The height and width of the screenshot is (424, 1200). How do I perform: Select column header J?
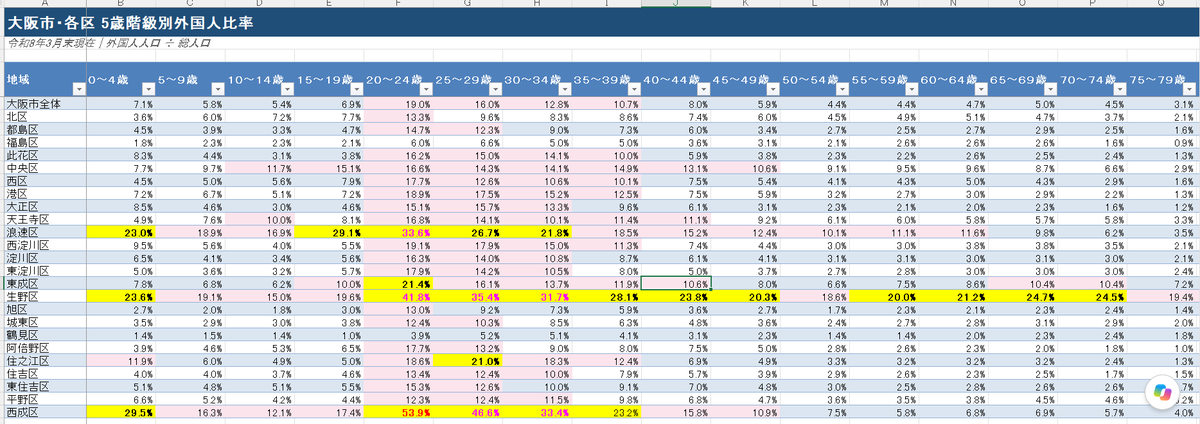coord(675,4)
